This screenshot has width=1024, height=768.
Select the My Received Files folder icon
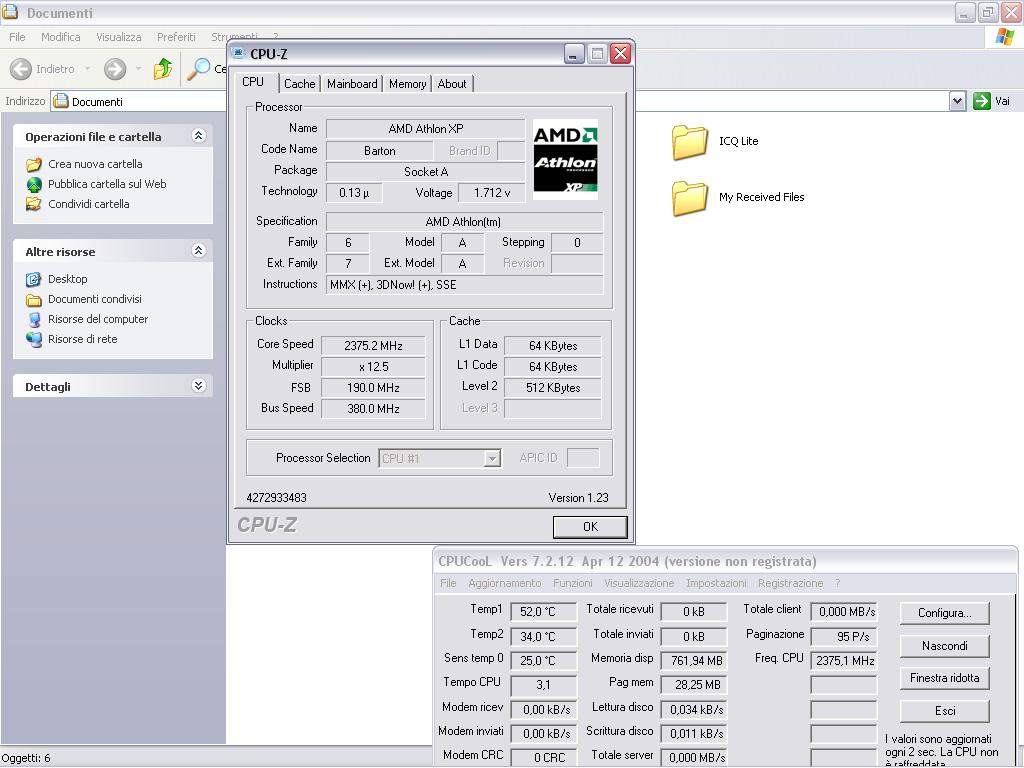(x=689, y=198)
